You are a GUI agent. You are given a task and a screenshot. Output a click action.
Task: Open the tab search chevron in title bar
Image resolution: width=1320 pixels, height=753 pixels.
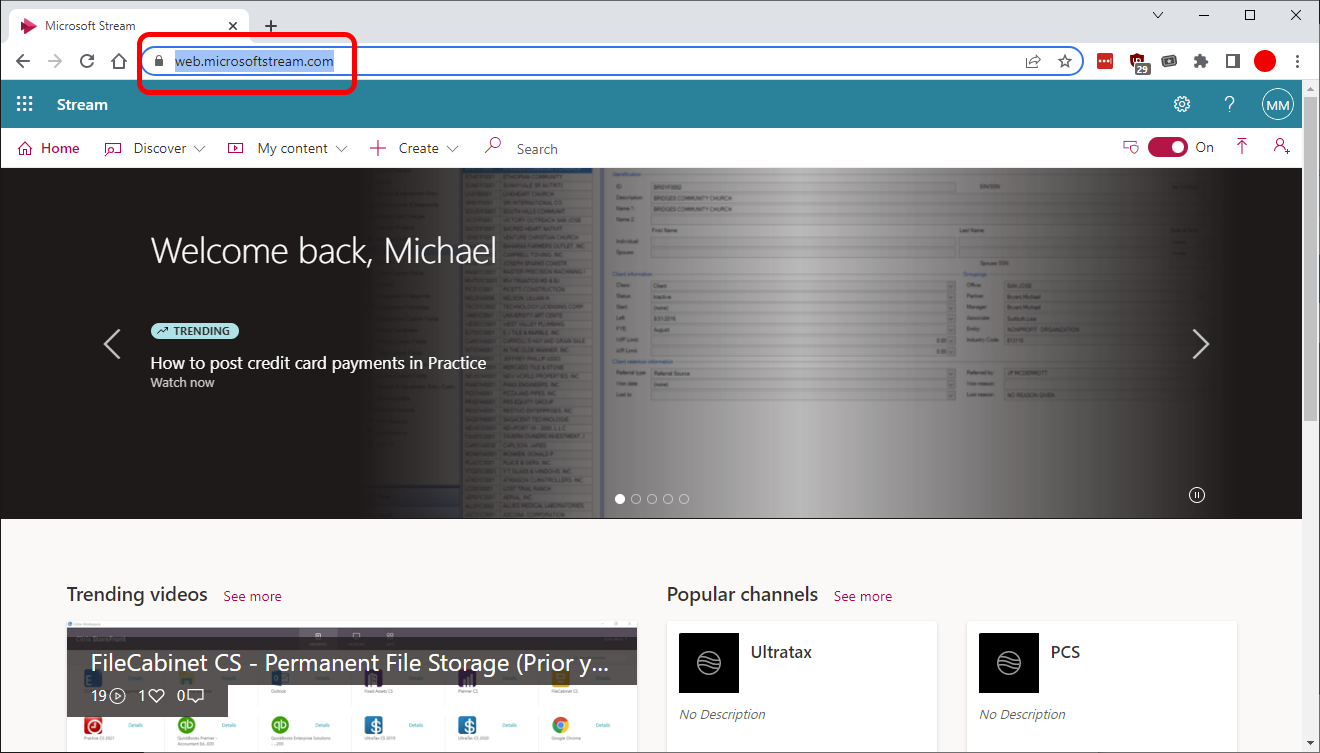(1158, 15)
